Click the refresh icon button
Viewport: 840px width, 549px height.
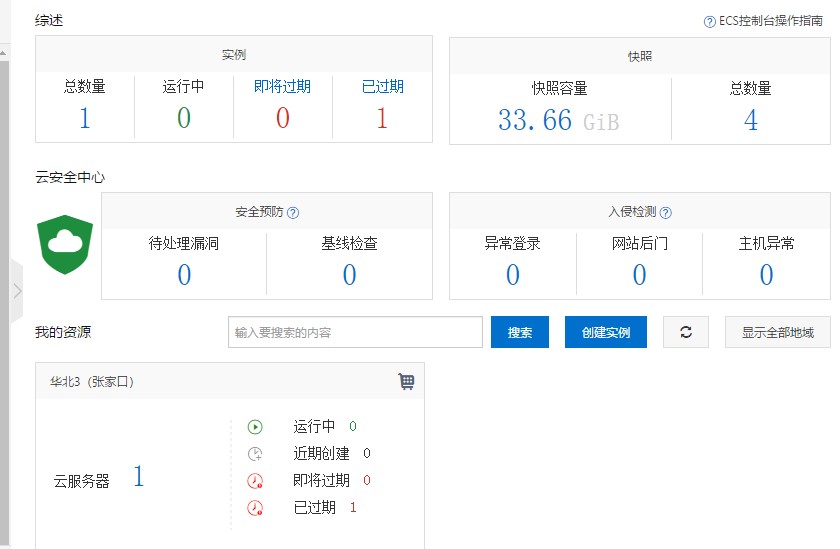tap(686, 332)
